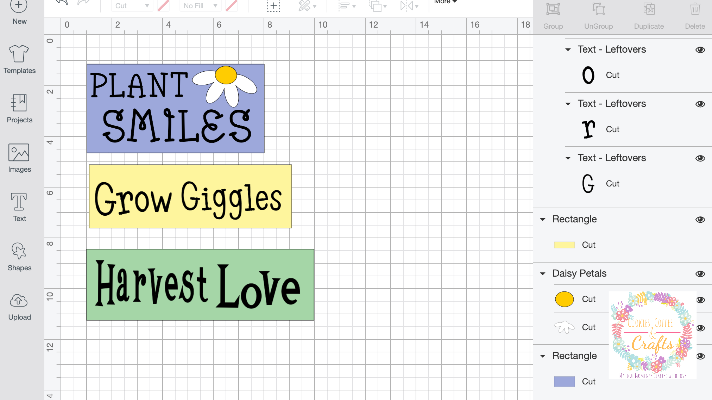This screenshot has height=400, width=712.
Task: Collapse the Text - Leftovers O group
Action: (x=568, y=49)
